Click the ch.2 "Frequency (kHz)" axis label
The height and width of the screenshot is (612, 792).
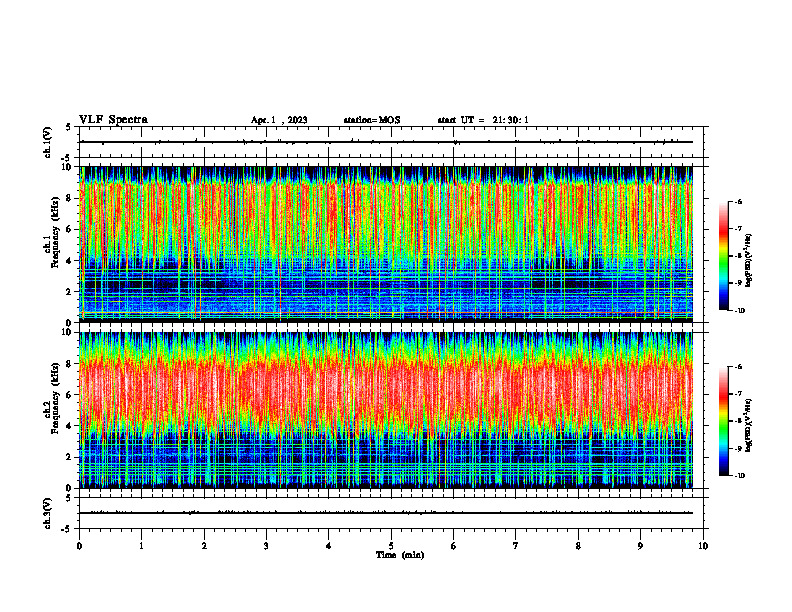tap(54, 398)
